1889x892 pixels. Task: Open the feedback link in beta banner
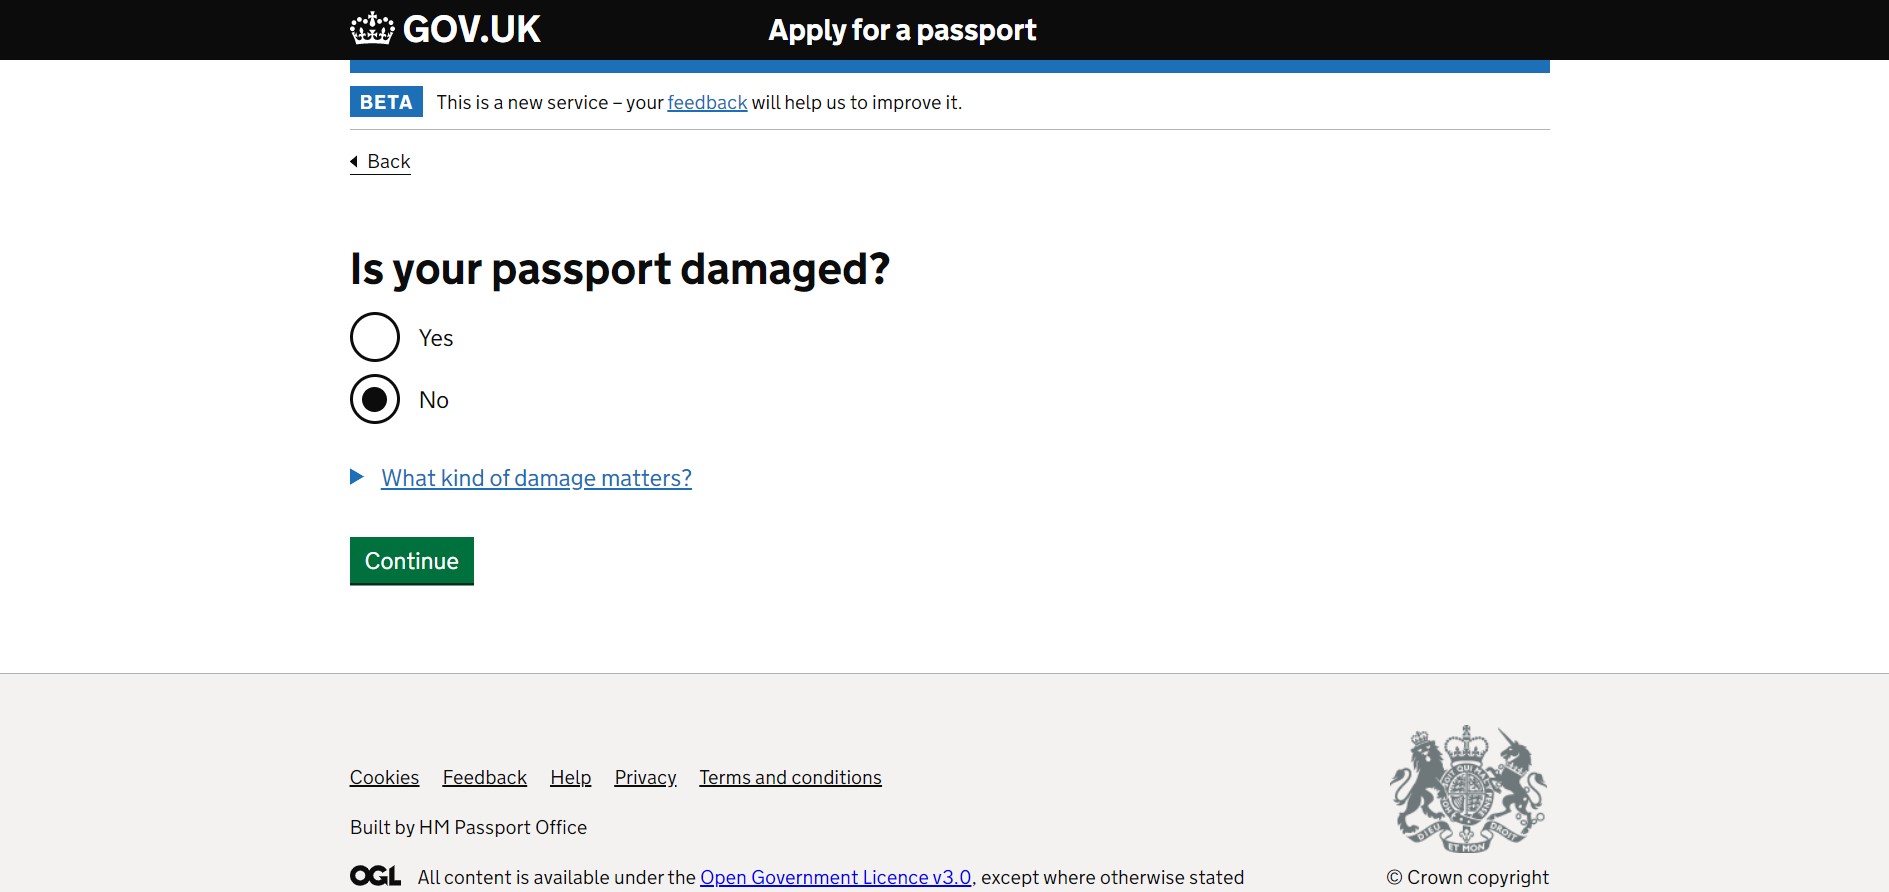707,102
